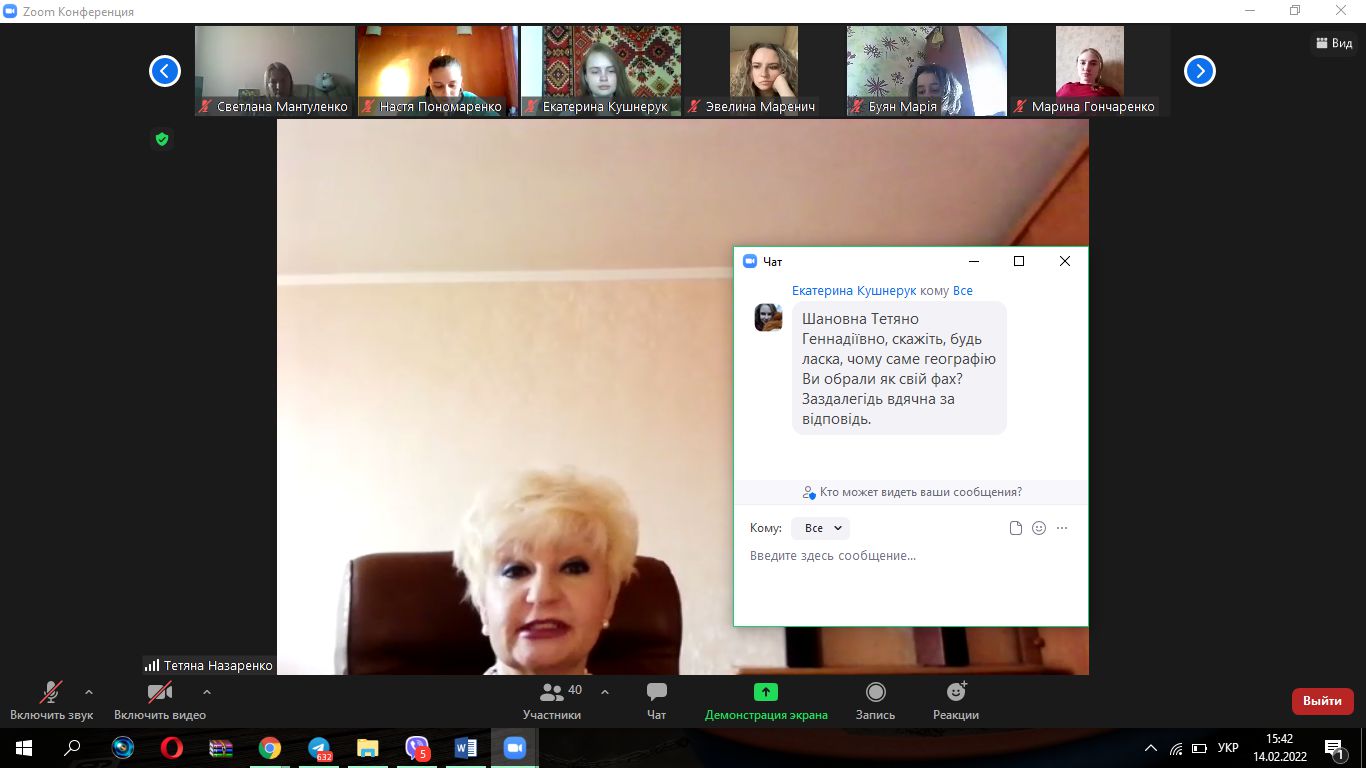Click the emoji smiley icon in chat
The image size is (1366, 768).
1039,528
